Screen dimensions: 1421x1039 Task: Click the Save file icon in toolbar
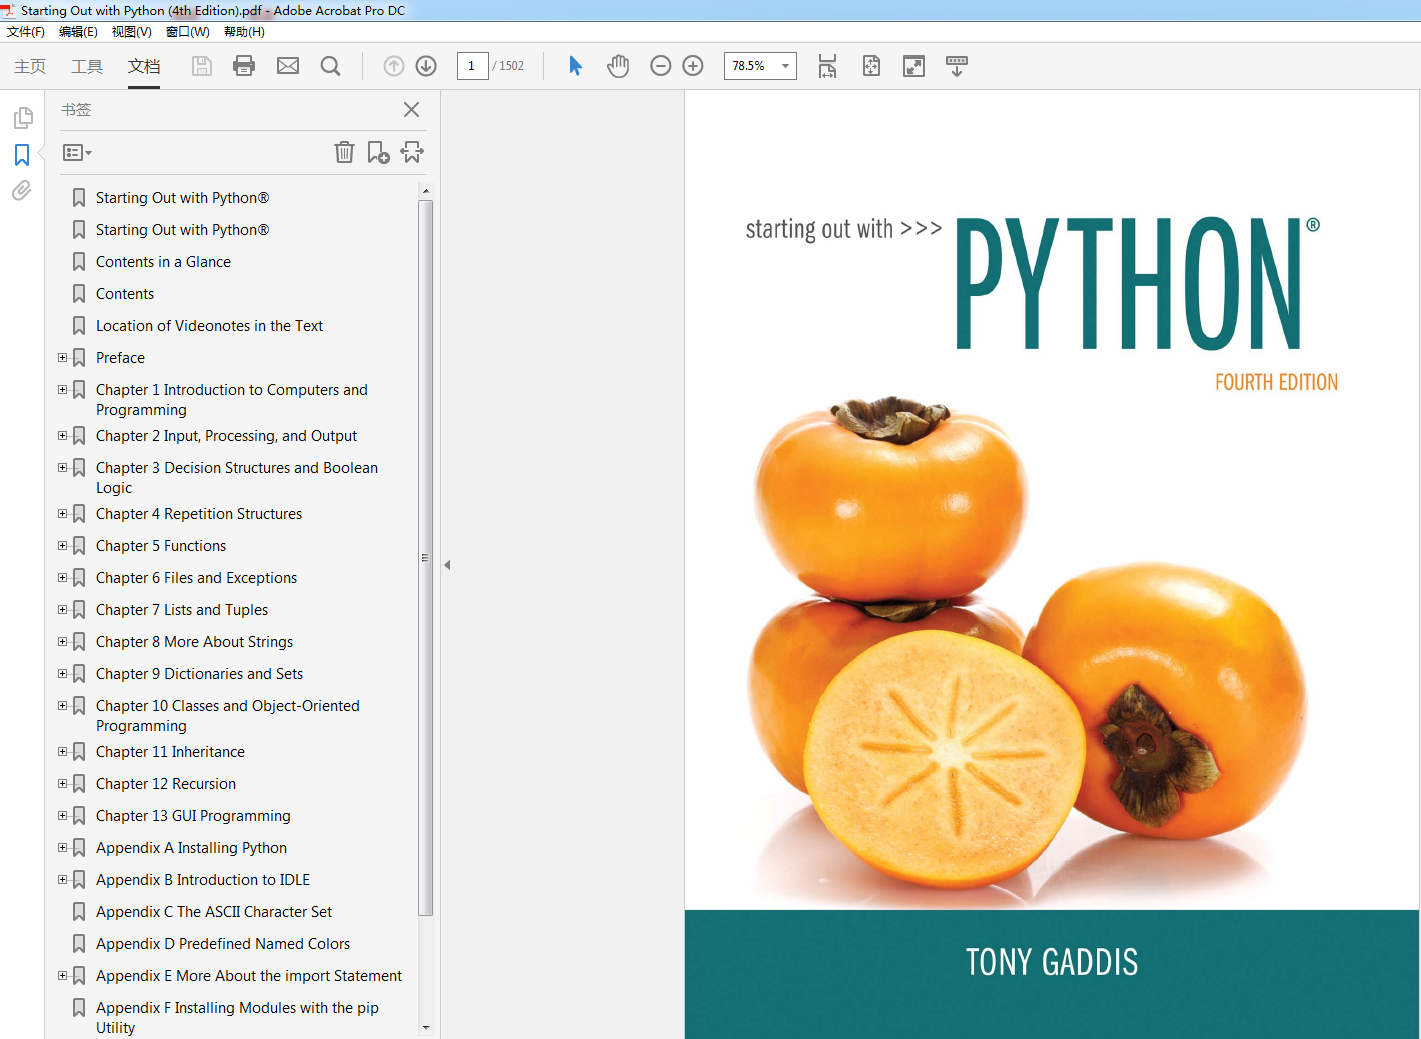(202, 66)
